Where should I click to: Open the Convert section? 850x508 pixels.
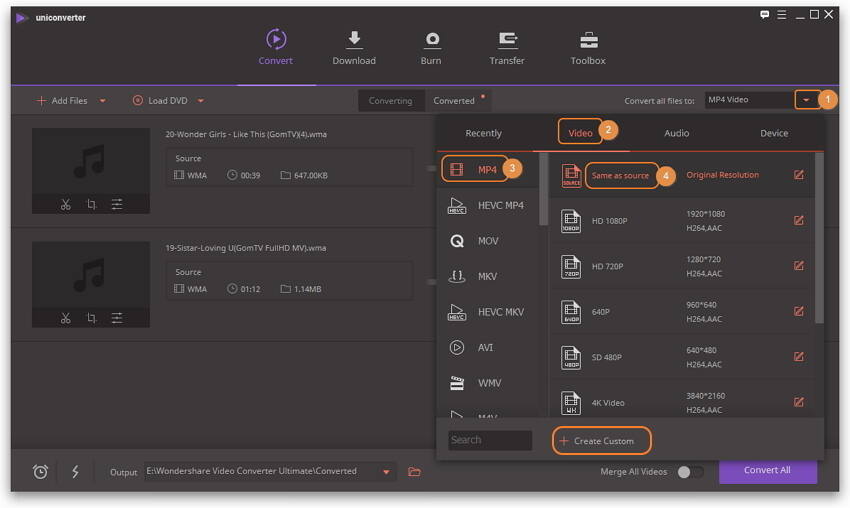pos(275,48)
